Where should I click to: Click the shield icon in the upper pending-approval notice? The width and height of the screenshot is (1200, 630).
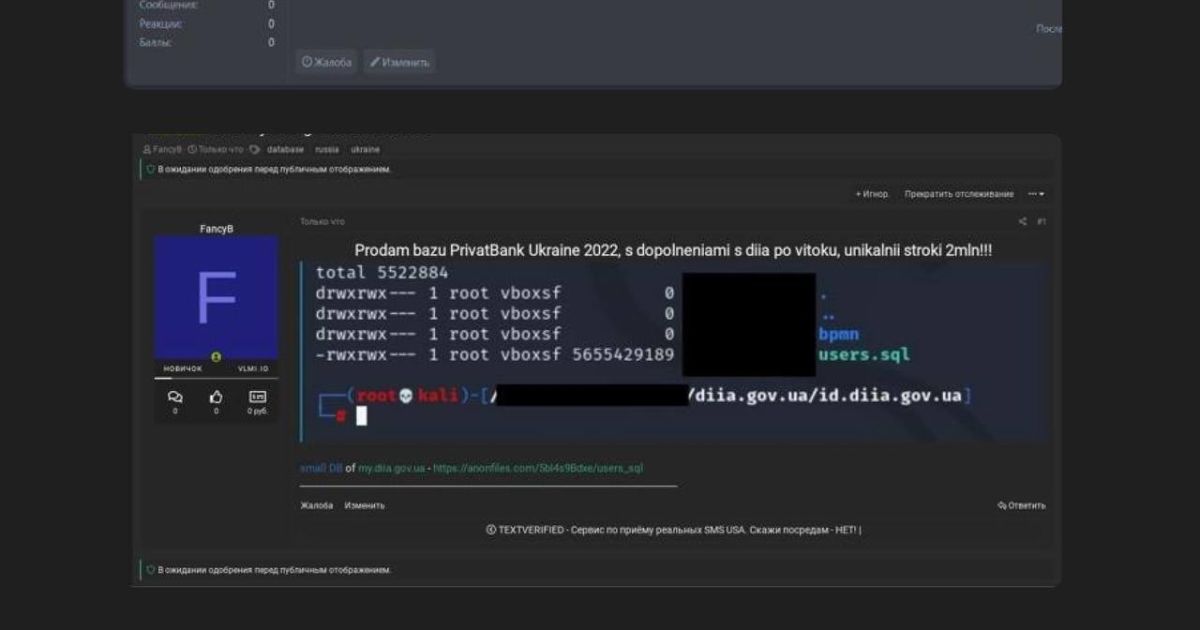coord(151,169)
